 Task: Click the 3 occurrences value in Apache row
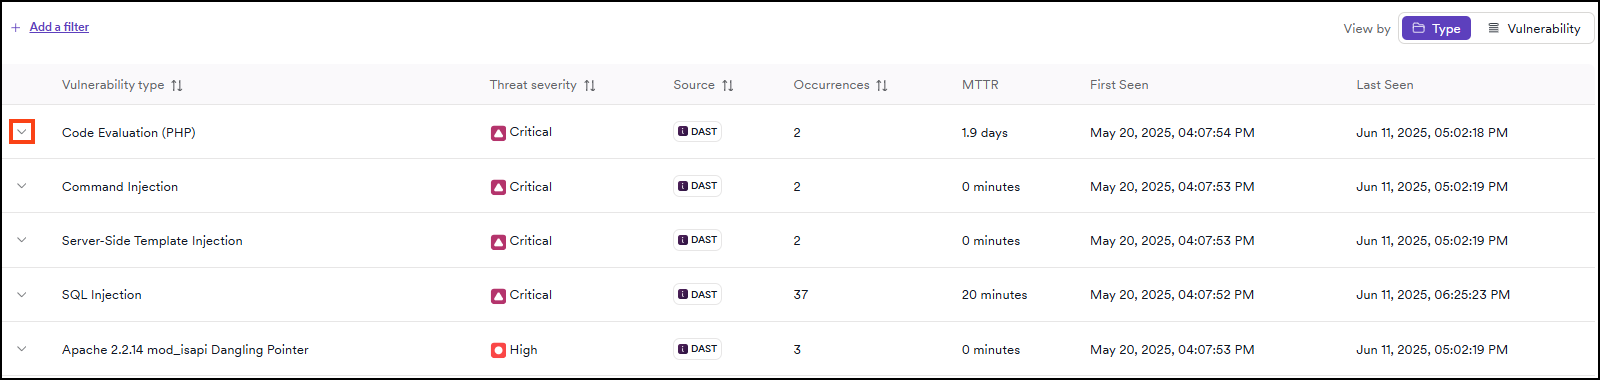797,350
